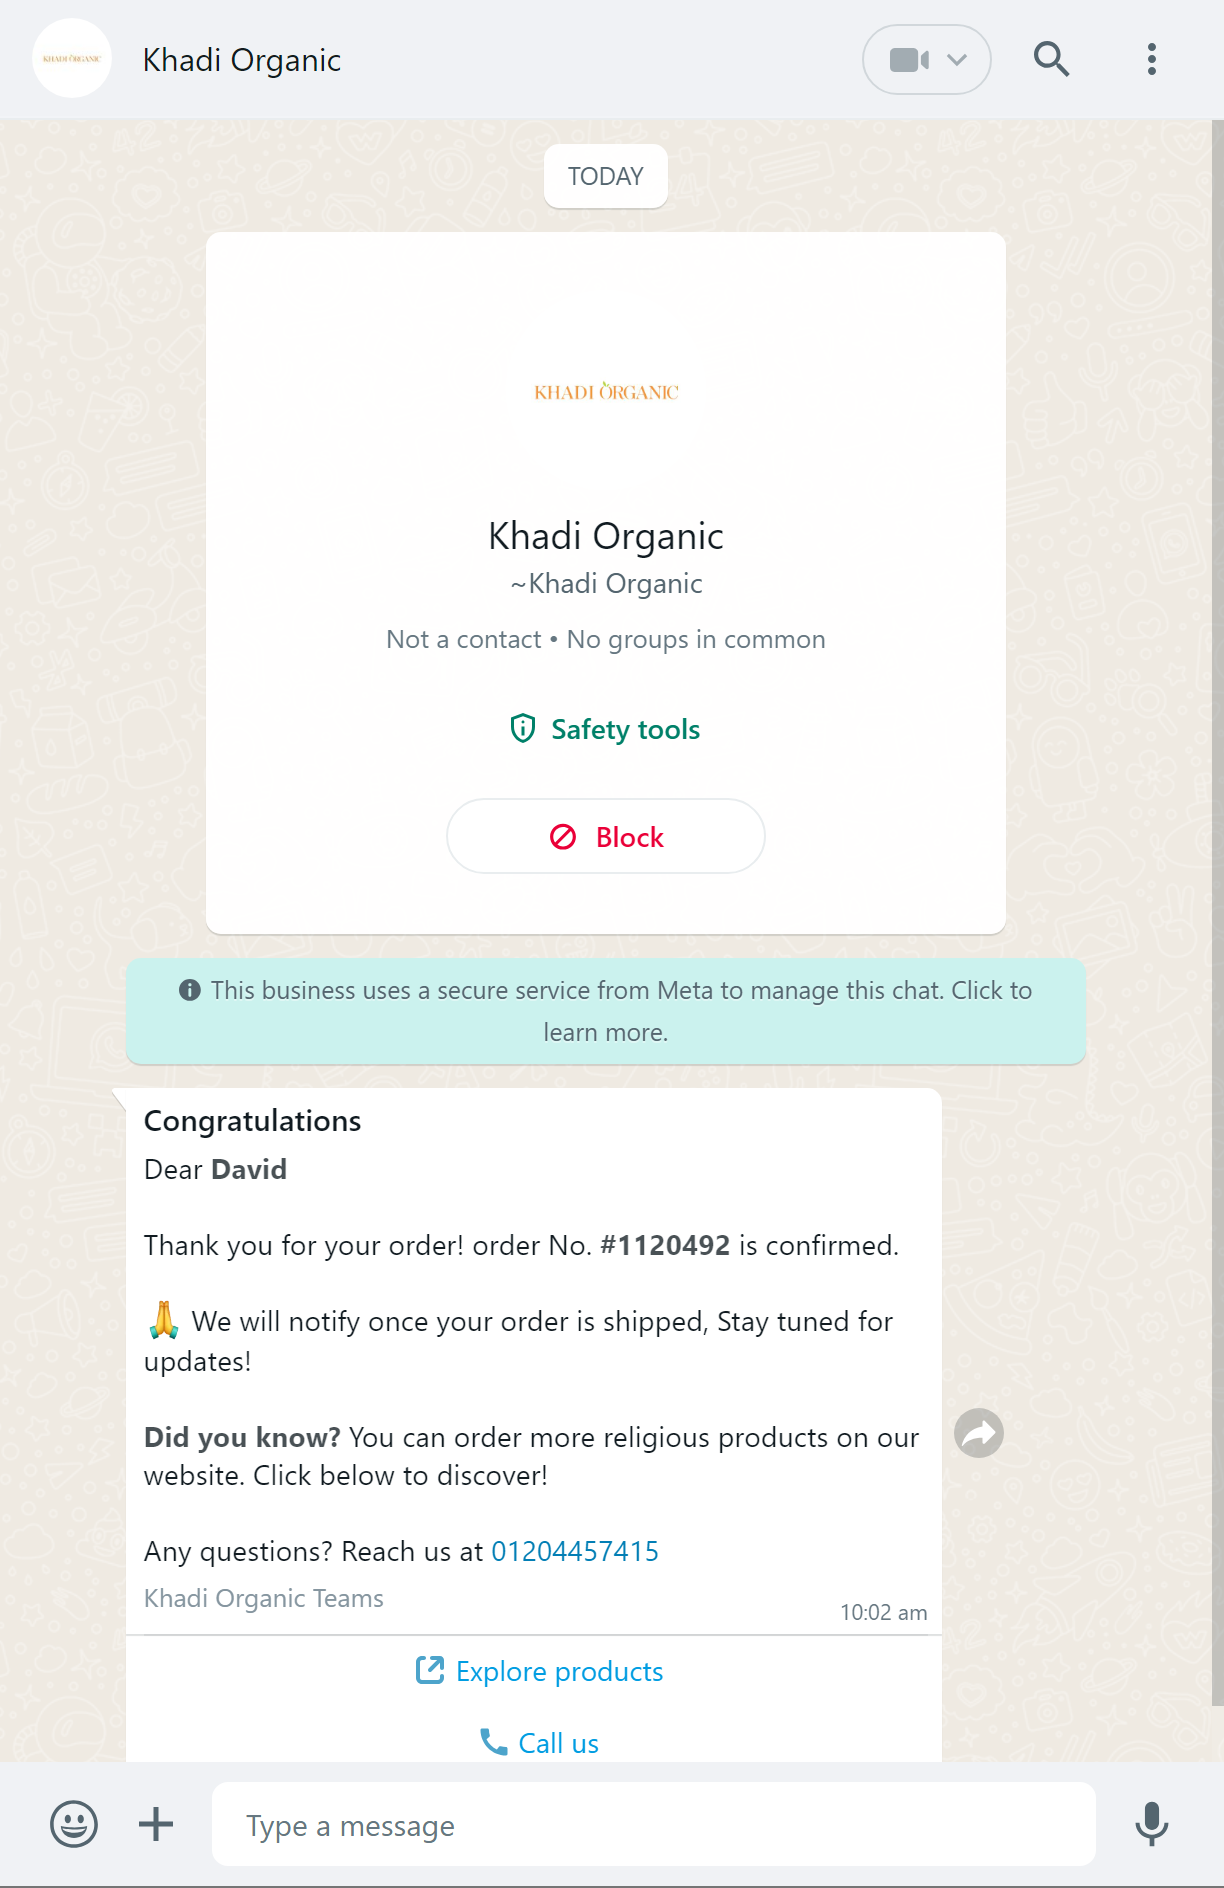The width and height of the screenshot is (1224, 1888).
Task: Open the Khadi Organic profile picture
Action: (x=72, y=59)
